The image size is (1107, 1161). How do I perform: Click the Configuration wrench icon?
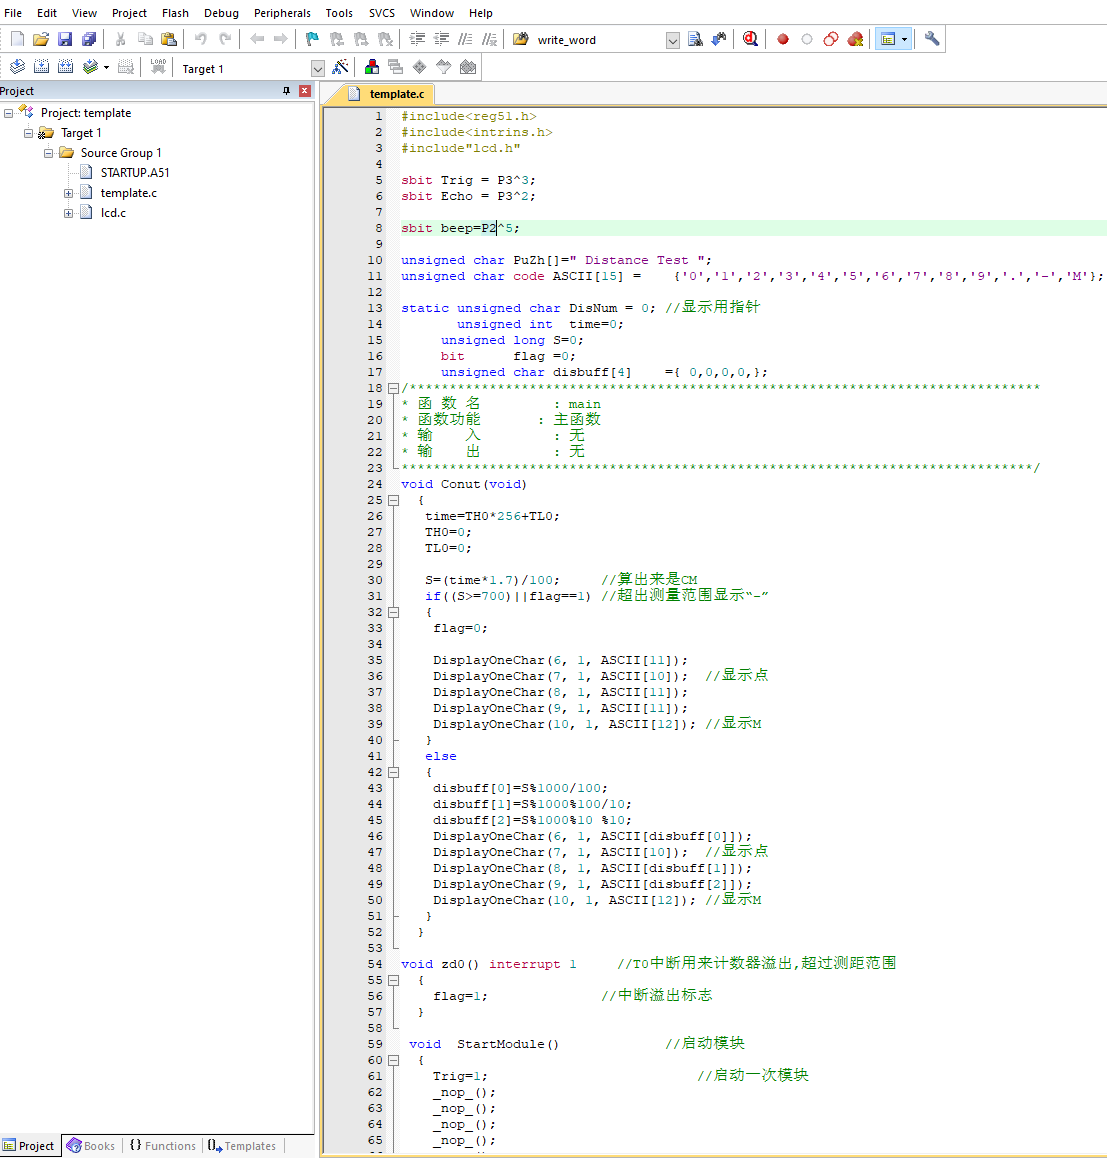[932, 39]
